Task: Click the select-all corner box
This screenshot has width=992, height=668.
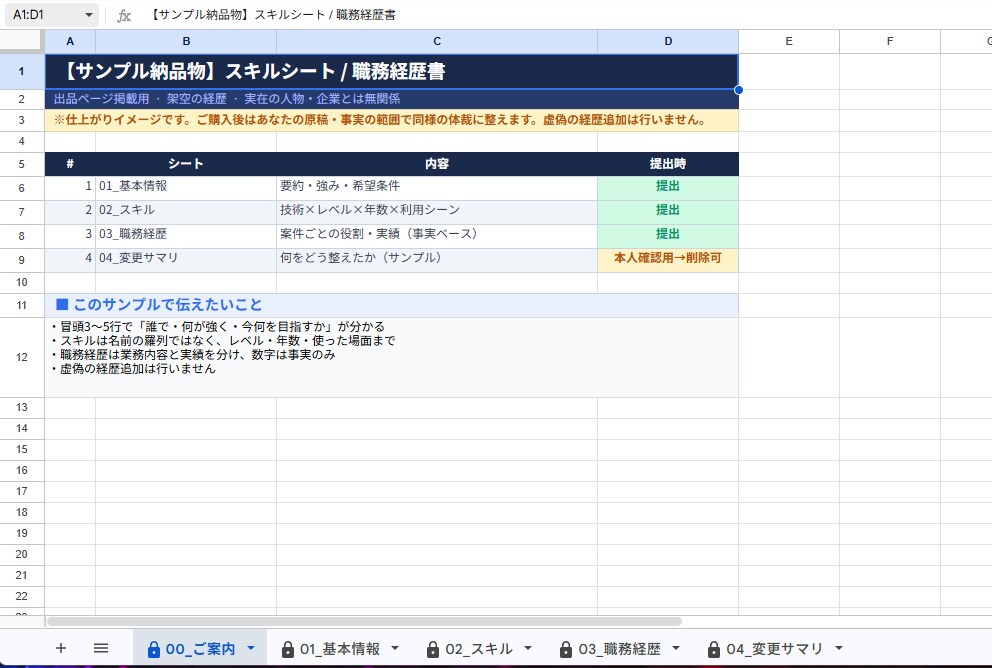Action: point(22,41)
